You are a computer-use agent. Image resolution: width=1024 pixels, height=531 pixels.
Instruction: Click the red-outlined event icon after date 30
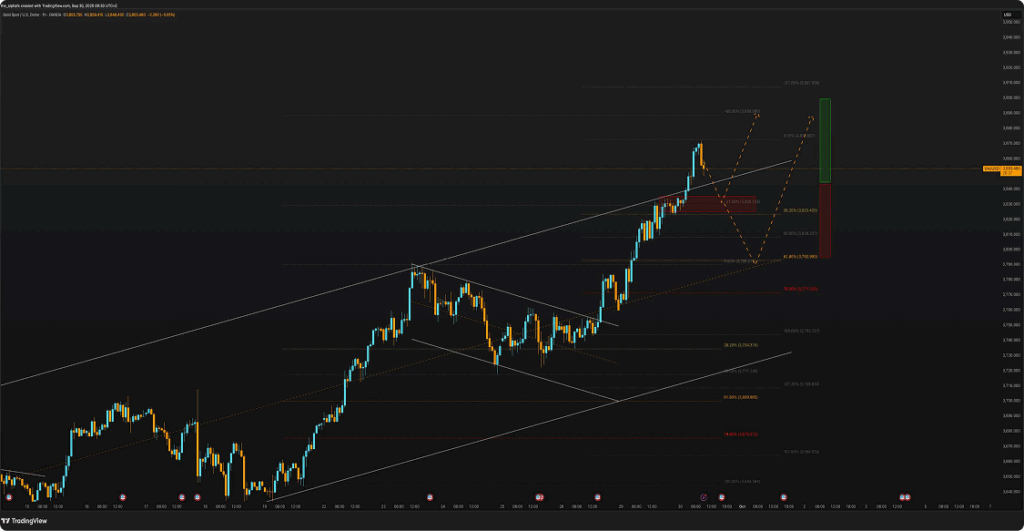[x=704, y=497]
